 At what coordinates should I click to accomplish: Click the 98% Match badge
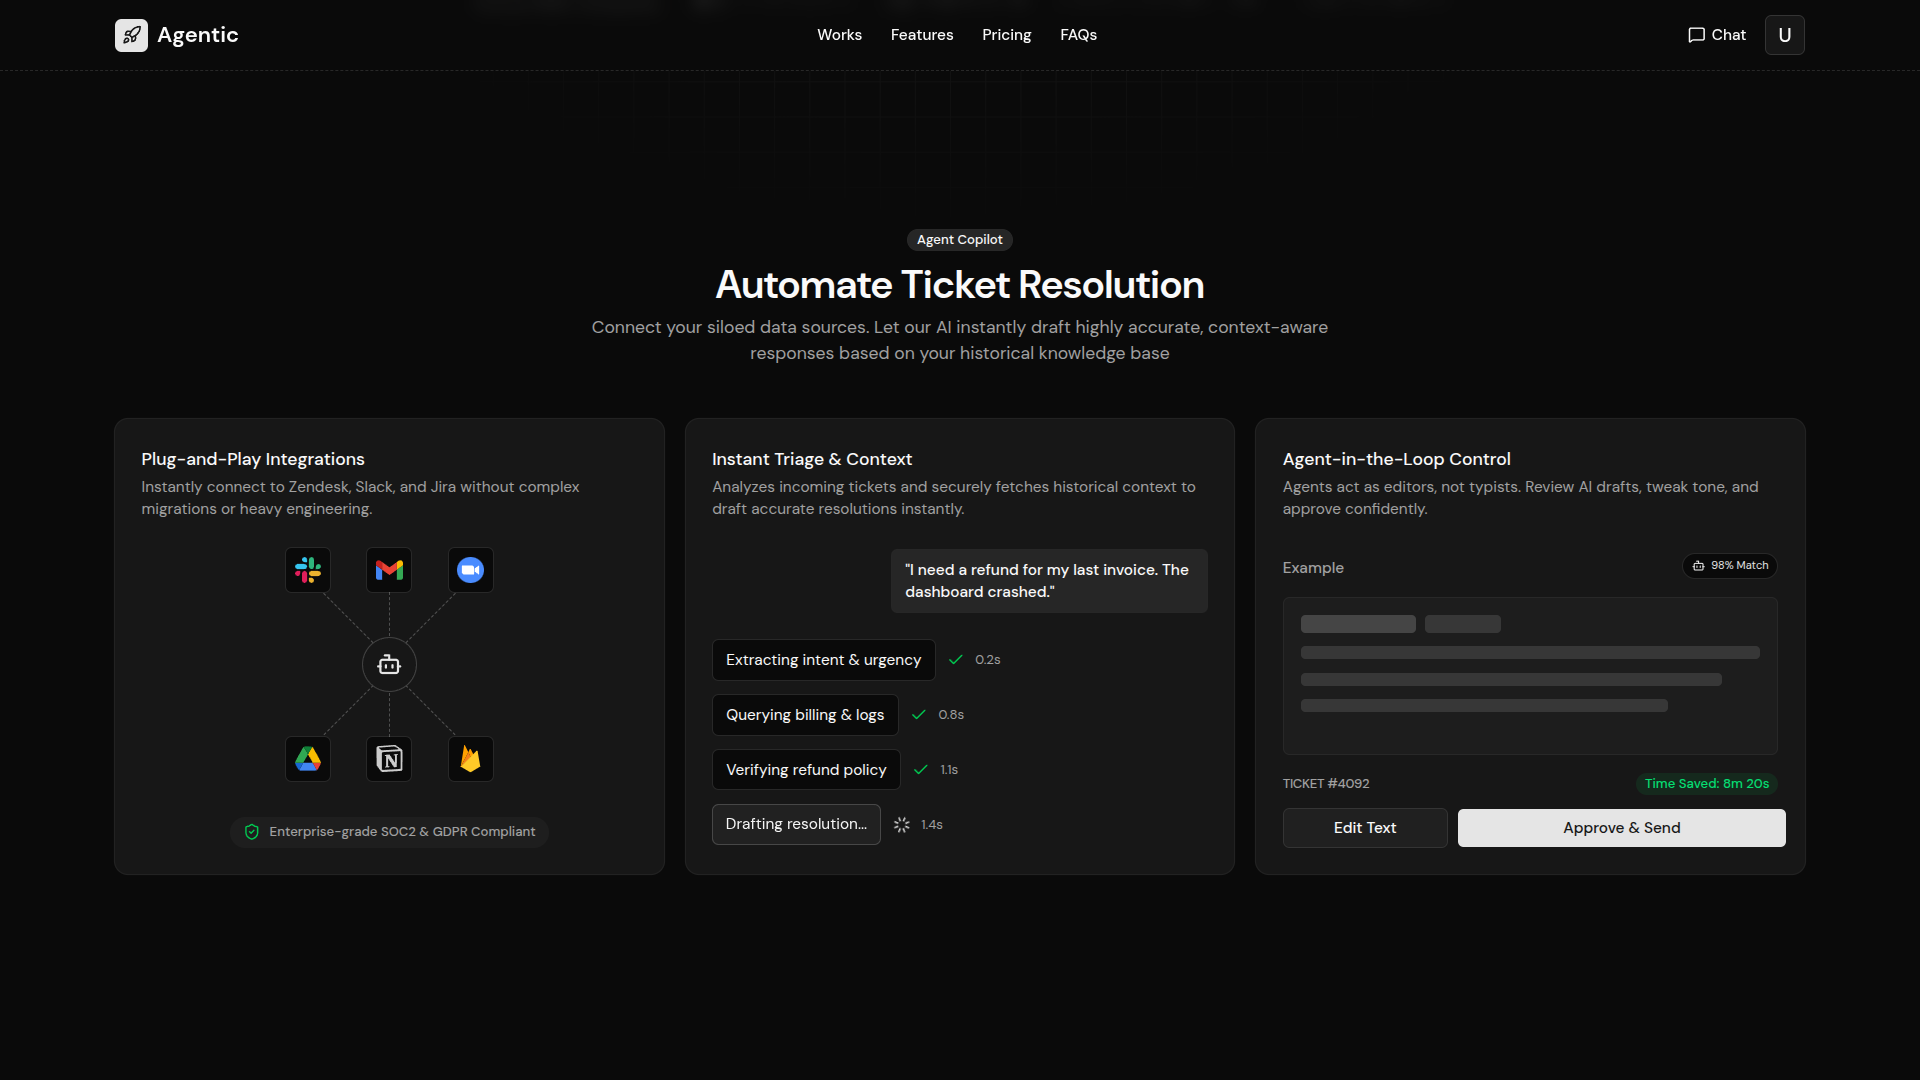1730,566
